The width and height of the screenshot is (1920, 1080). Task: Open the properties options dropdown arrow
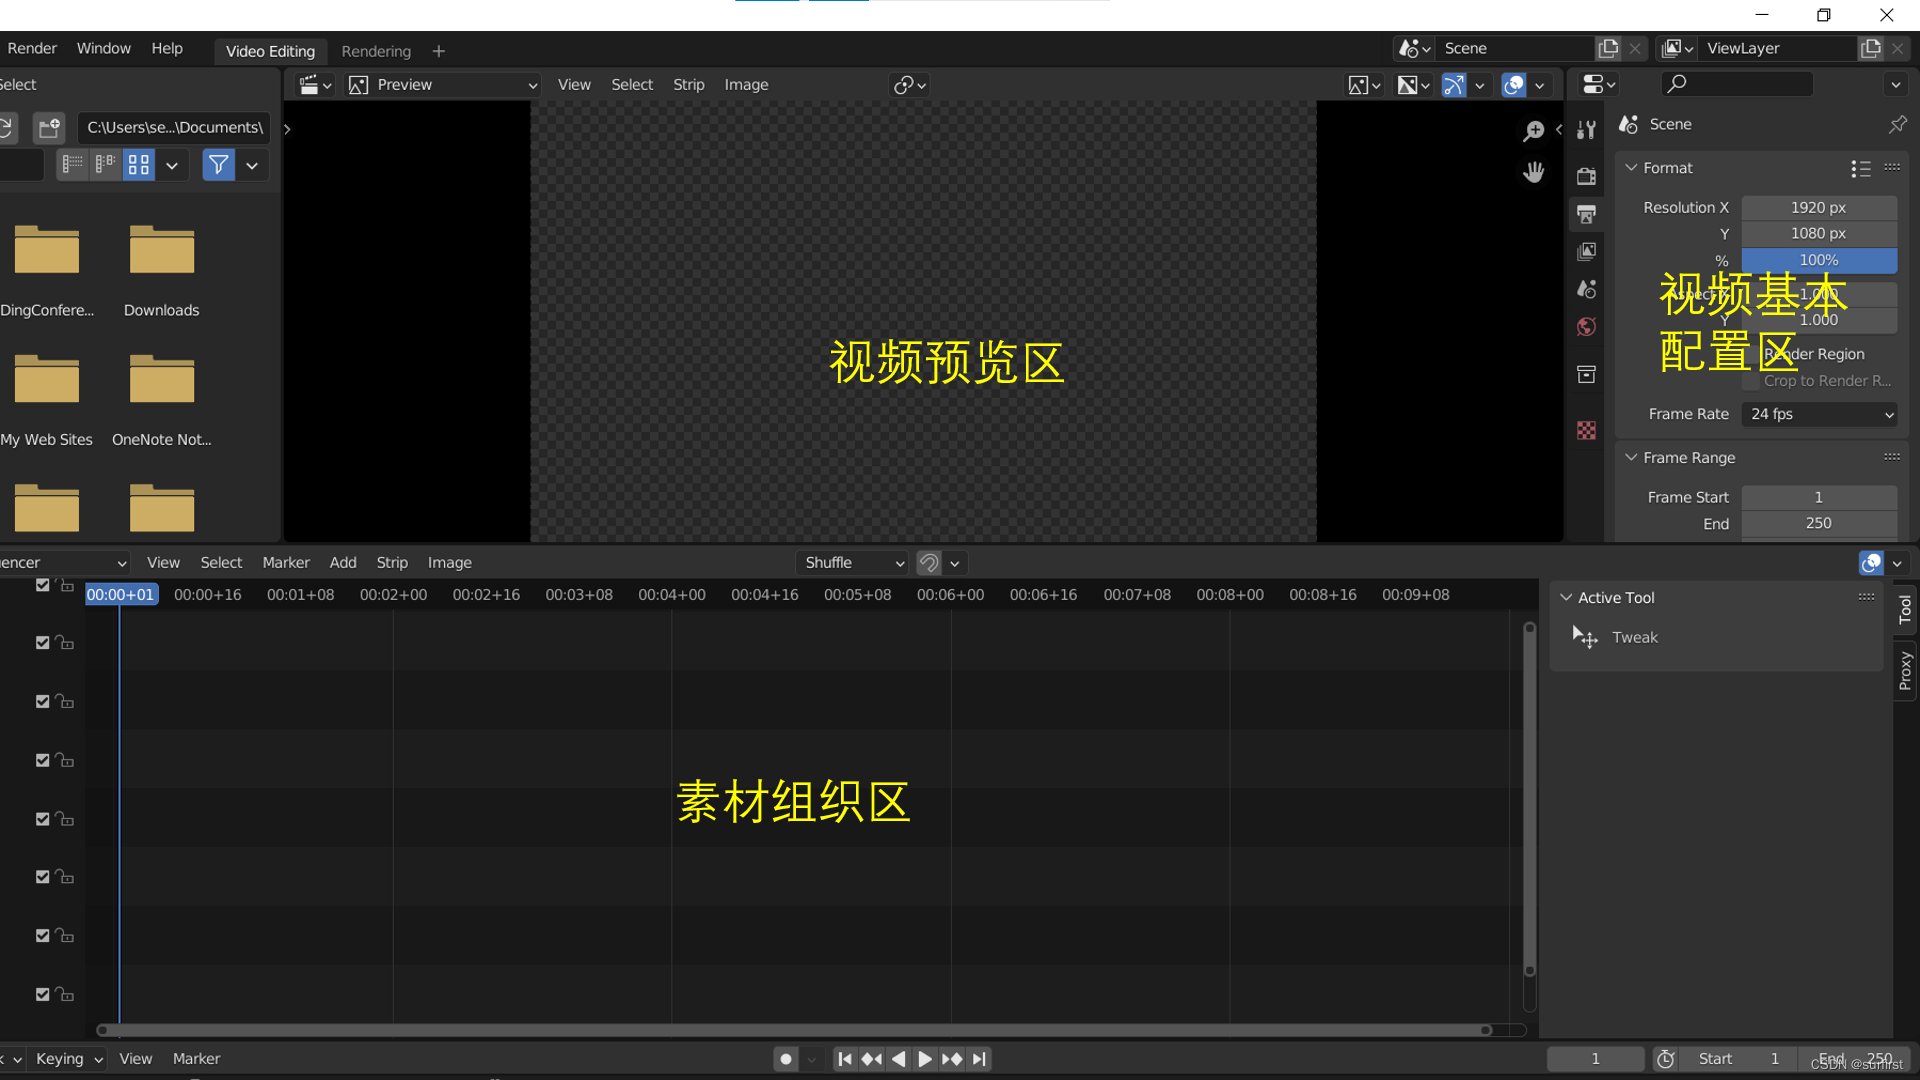click(x=1895, y=85)
